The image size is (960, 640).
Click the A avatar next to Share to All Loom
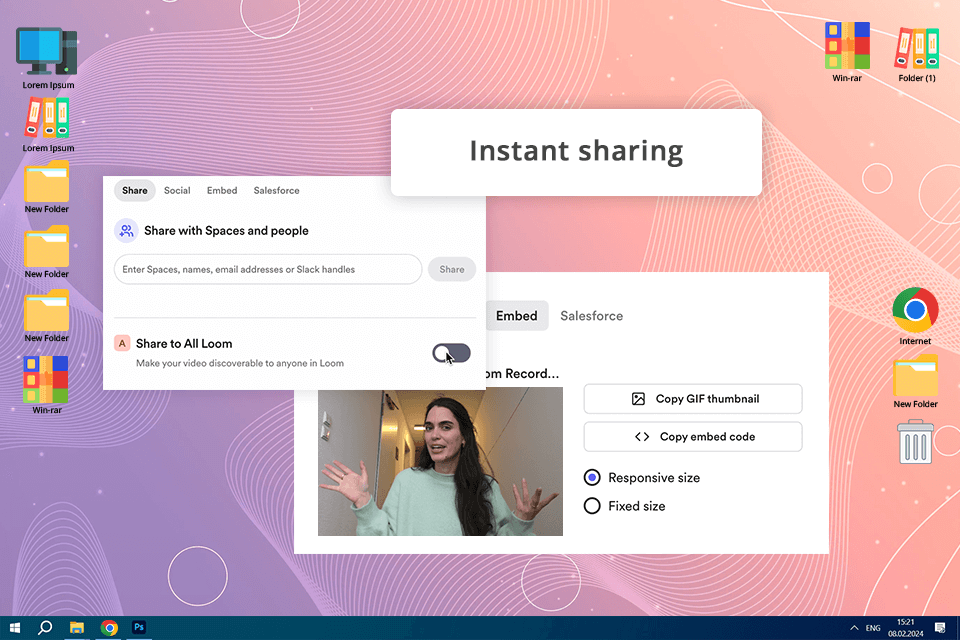122,344
